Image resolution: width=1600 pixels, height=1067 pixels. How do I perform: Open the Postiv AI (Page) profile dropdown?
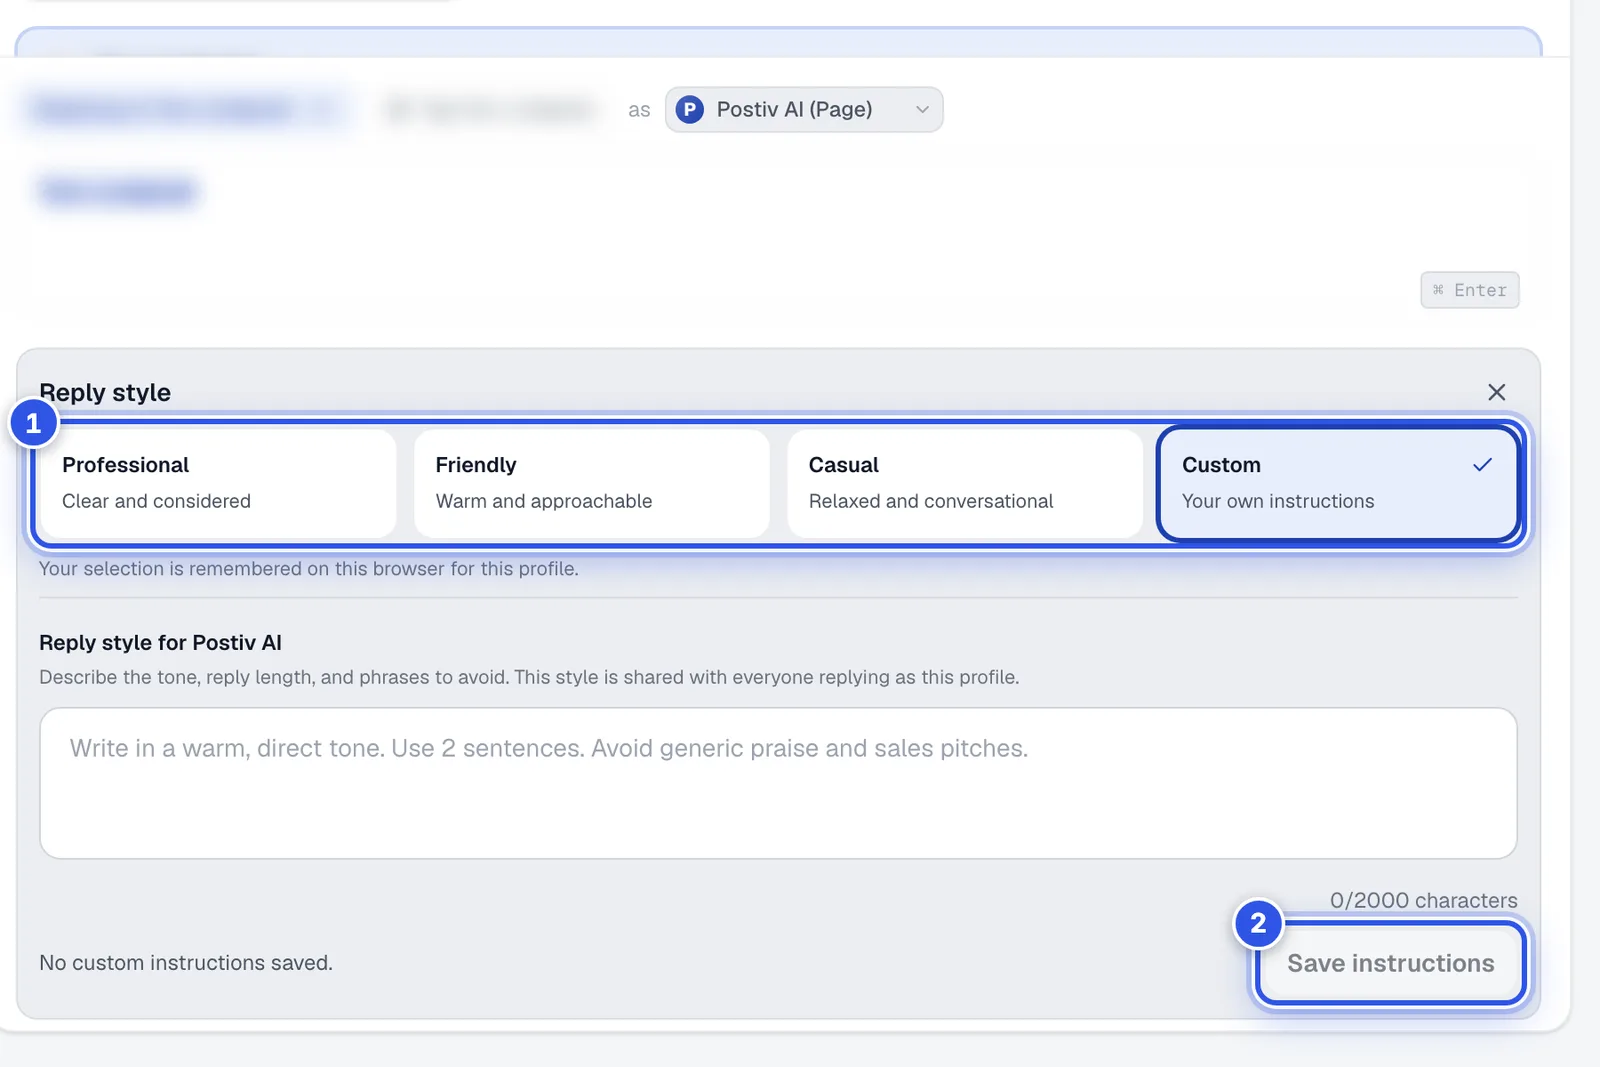point(804,109)
